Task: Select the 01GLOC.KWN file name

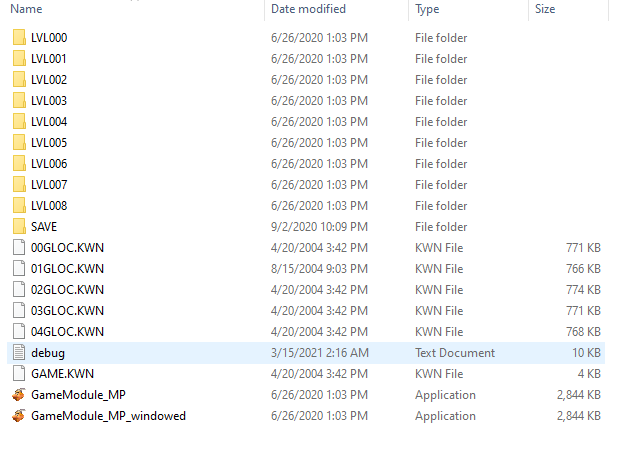Action: (68, 268)
